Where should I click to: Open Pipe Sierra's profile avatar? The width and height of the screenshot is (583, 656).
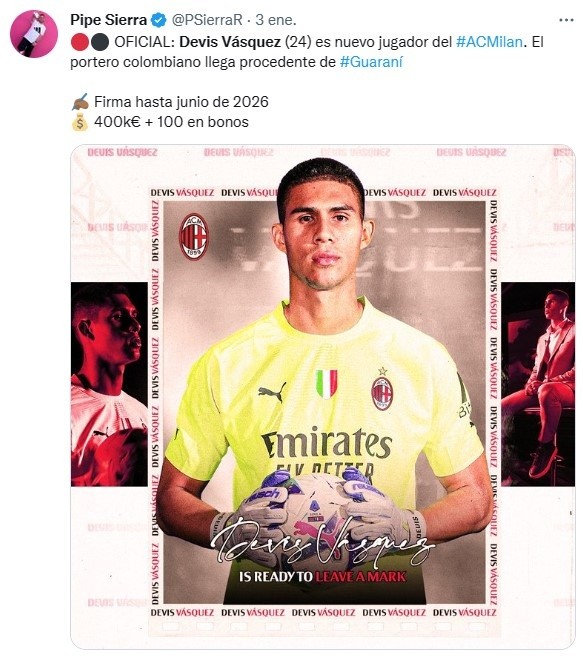pyautogui.click(x=34, y=34)
